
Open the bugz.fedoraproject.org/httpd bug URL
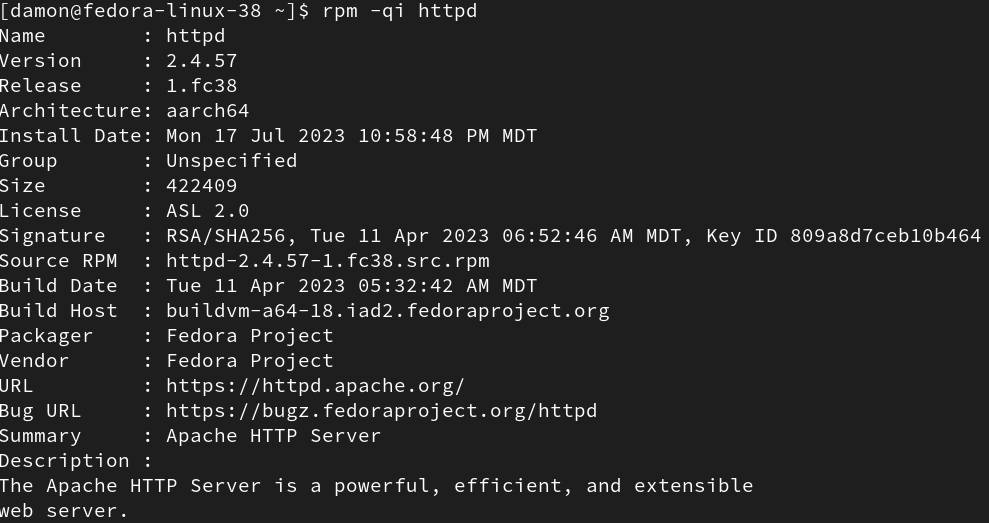pos(382,411)
